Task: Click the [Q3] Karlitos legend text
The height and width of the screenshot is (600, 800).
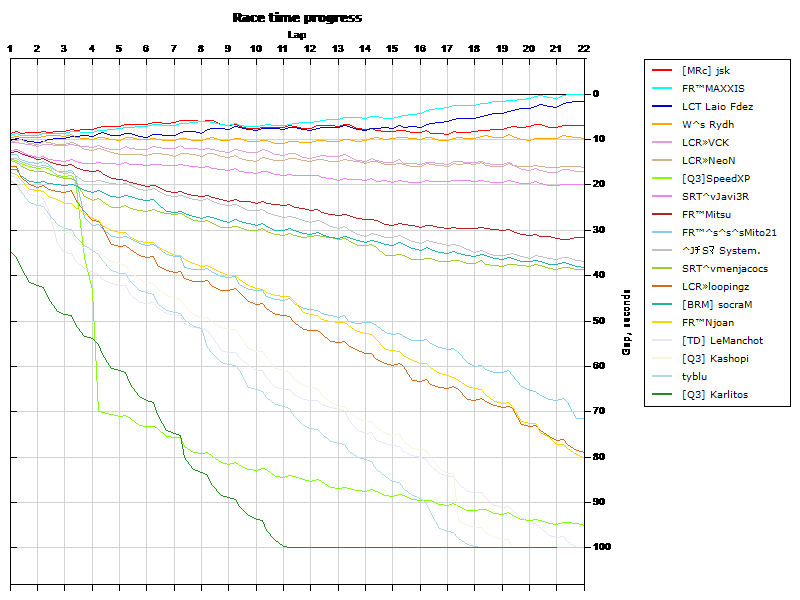Action: coord(714,394)
